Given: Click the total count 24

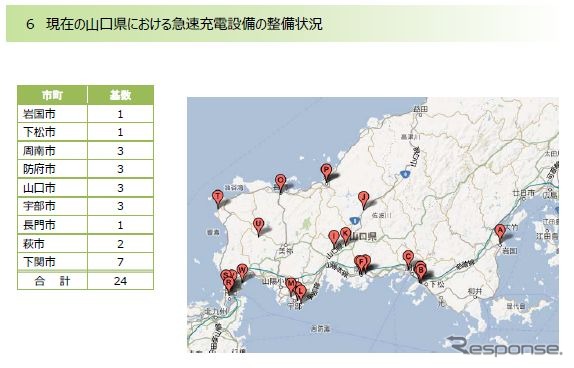Looking at the screenshot, I should (120, 281).
